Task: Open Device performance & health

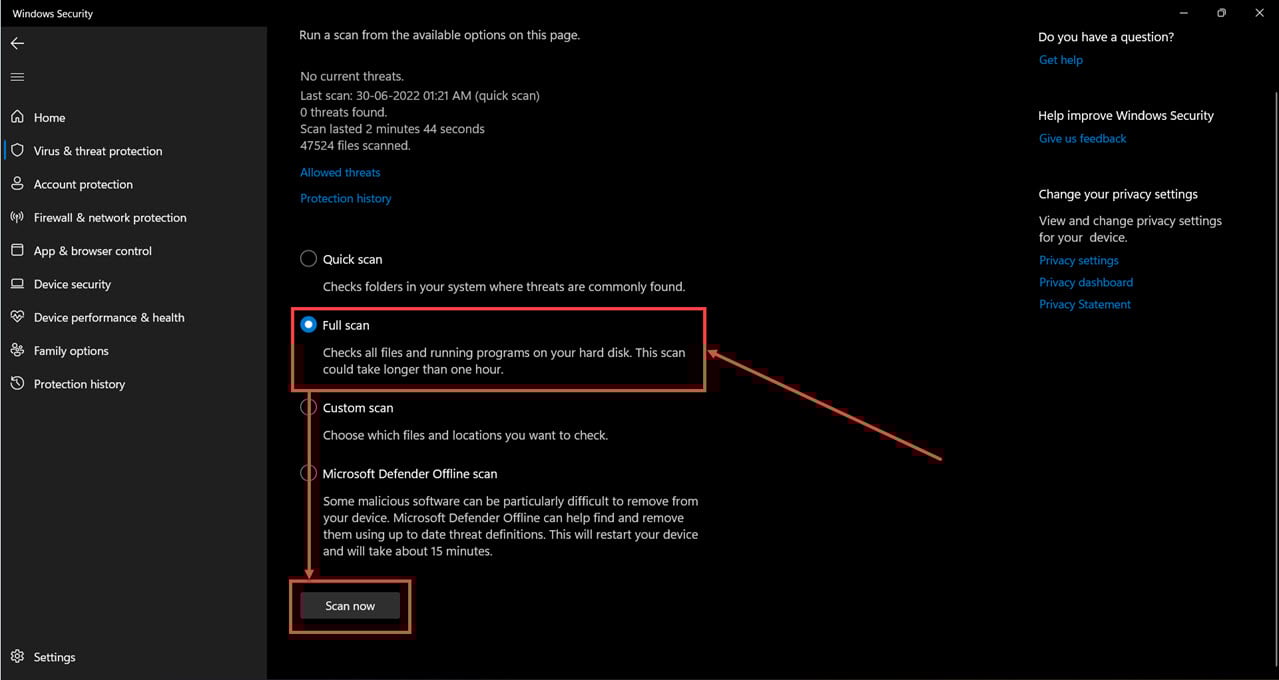Action: [108, 317]
